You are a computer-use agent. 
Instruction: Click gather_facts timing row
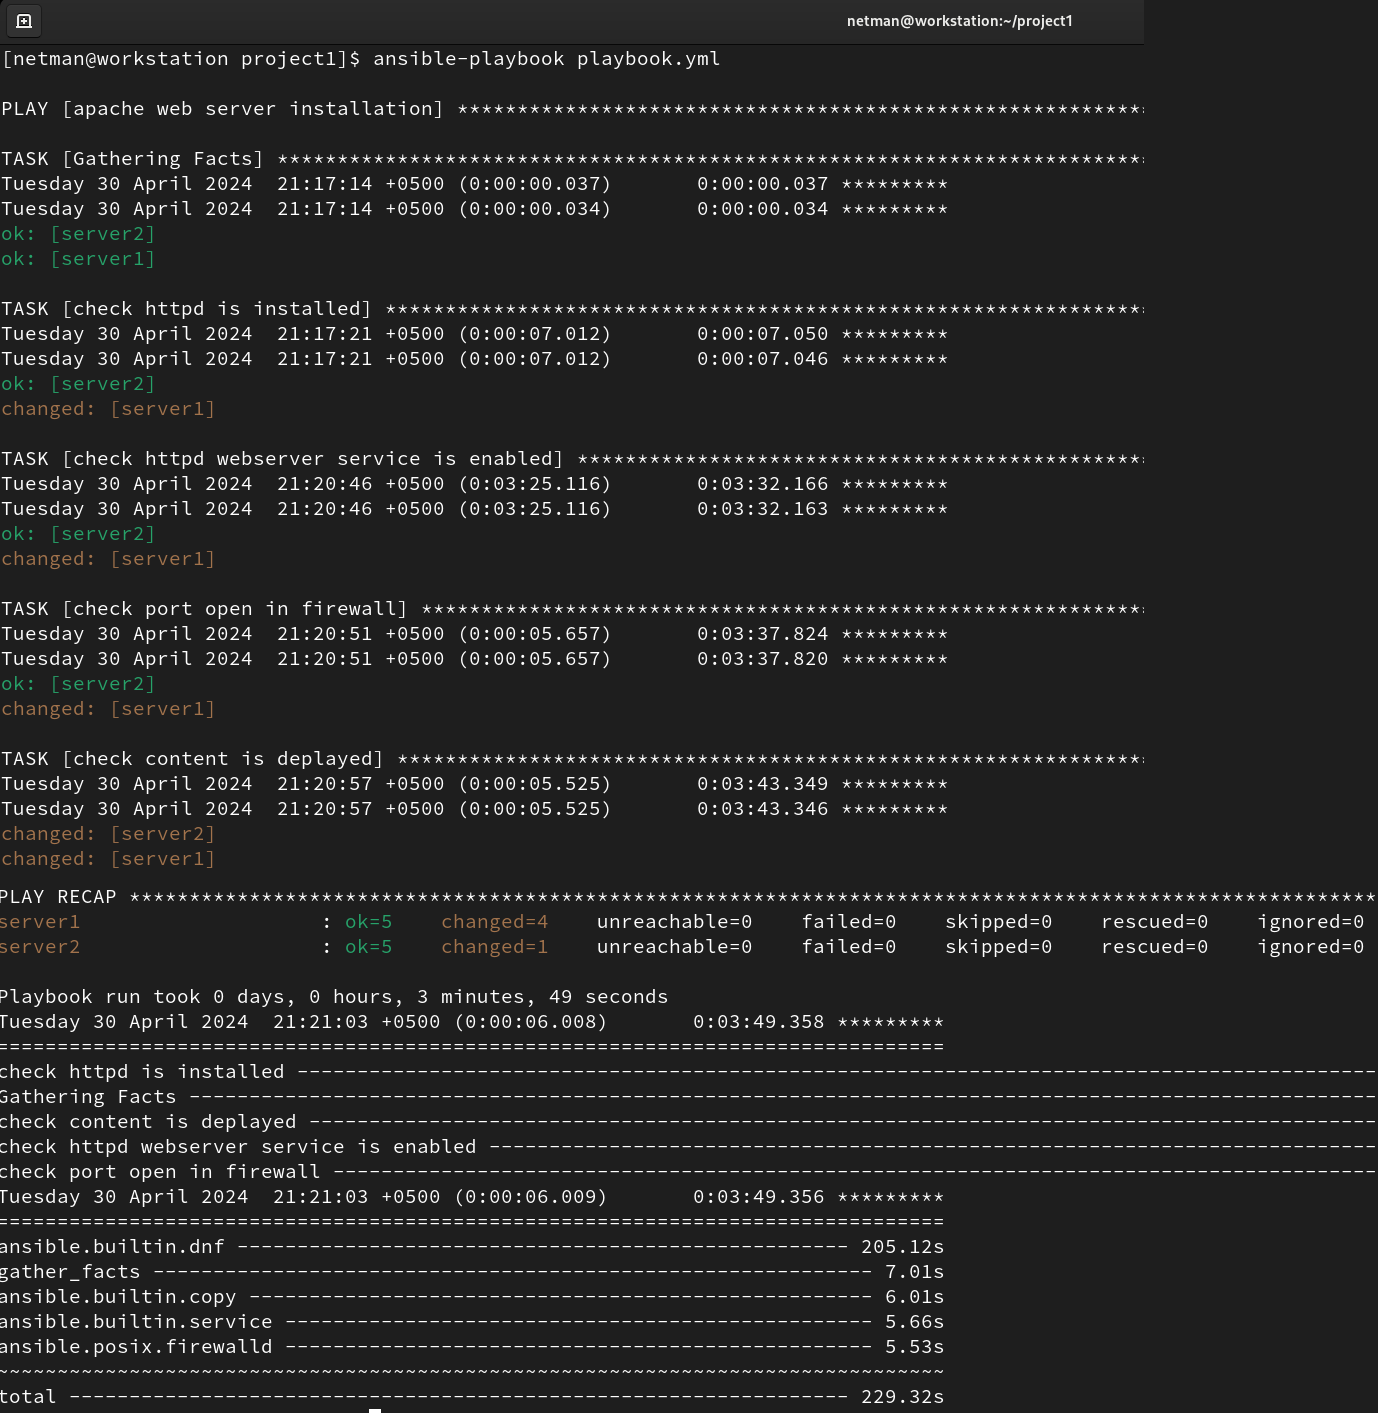[x=472, y=1272]
